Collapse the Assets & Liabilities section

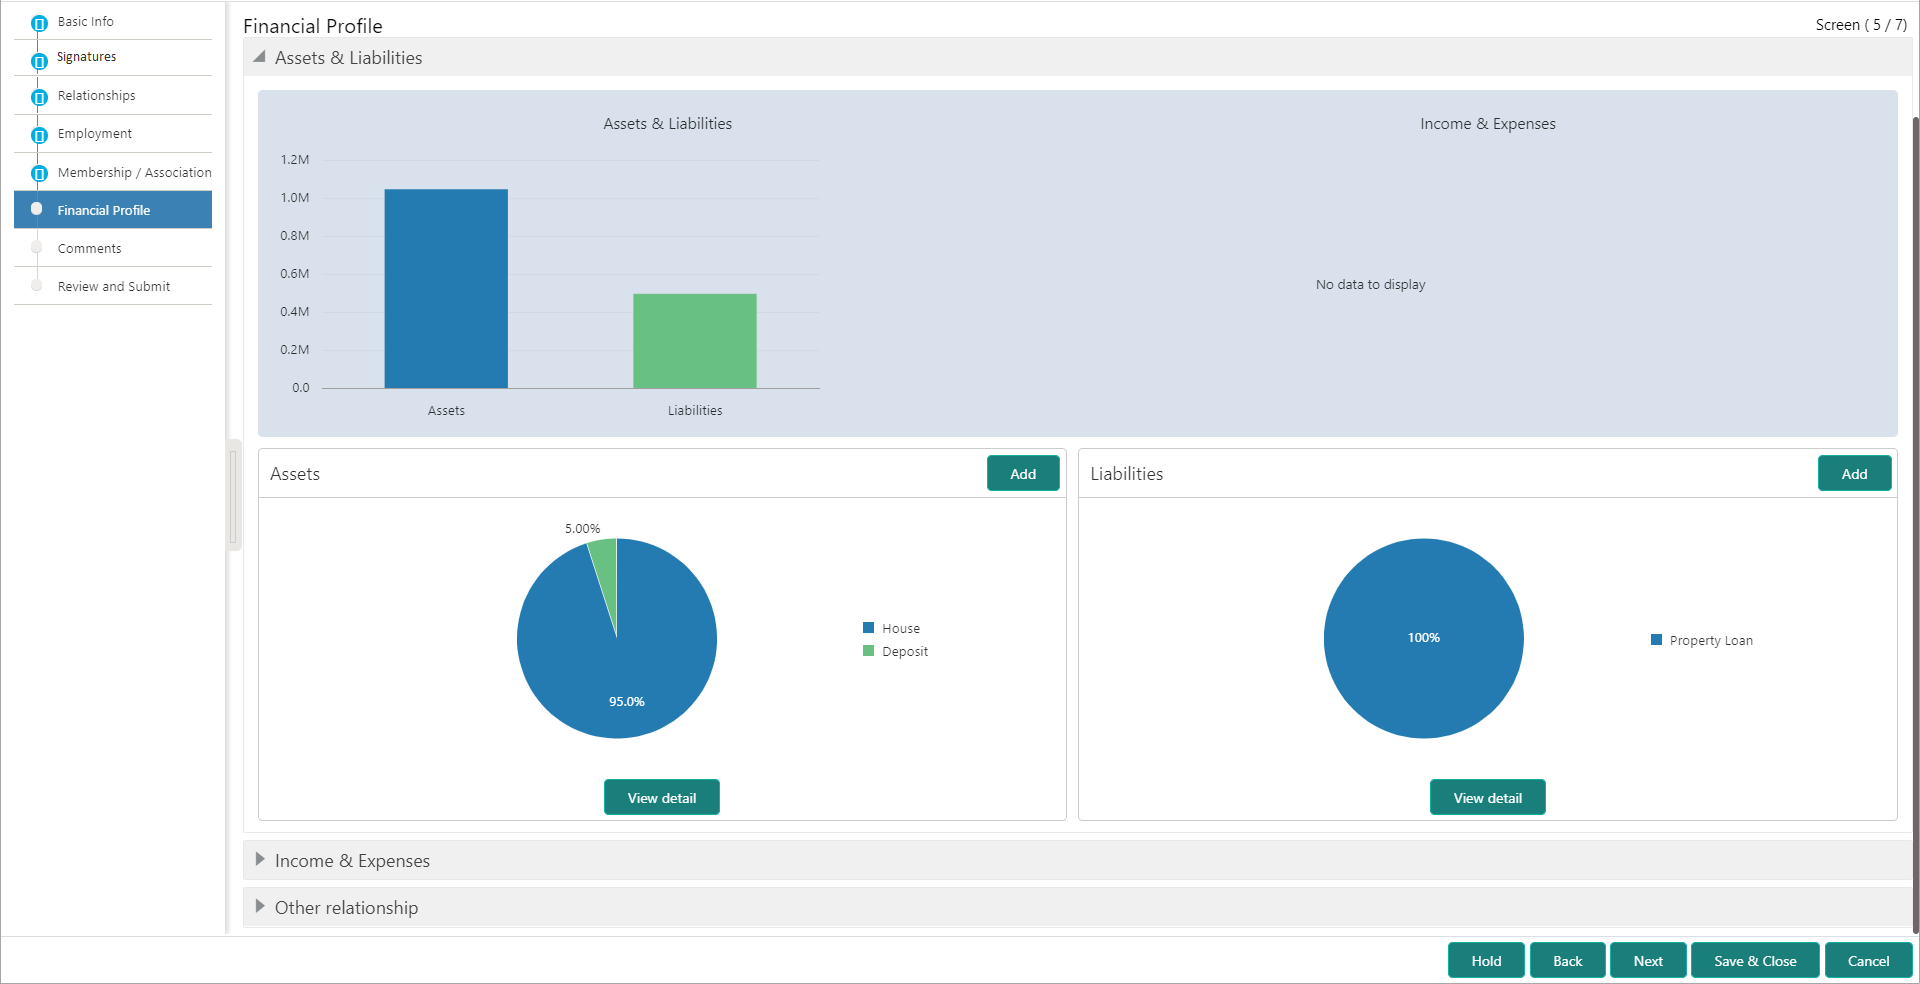pyautogui.click(x=259, y=57)
